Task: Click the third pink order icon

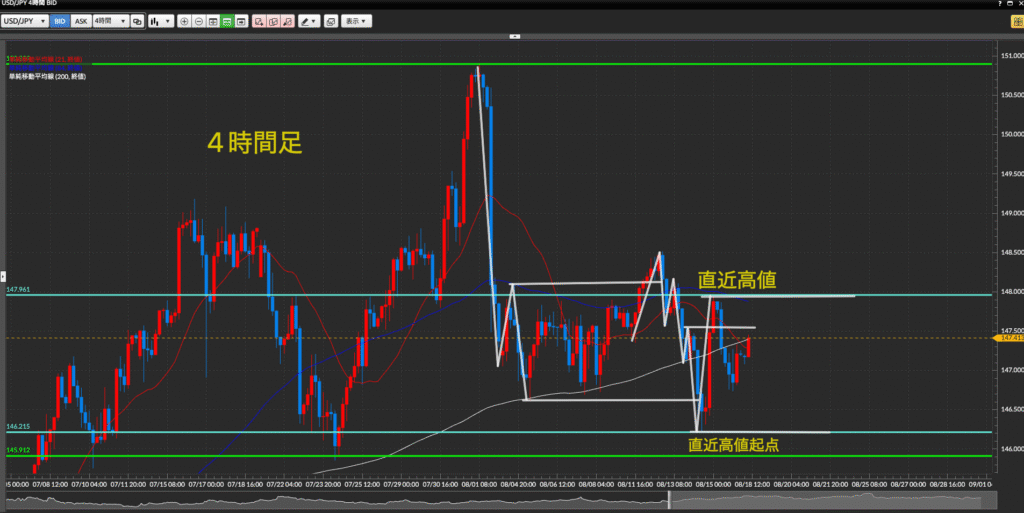Action: pos(288,22)
